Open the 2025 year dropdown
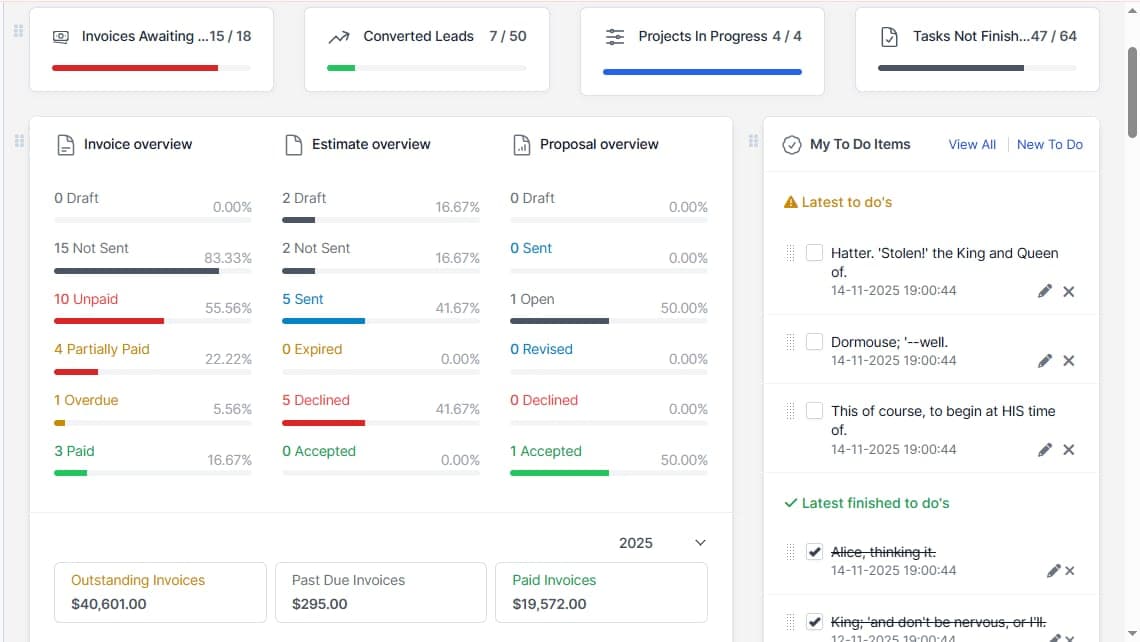Viewport: 1140px width, 642px height. (662, 542)
